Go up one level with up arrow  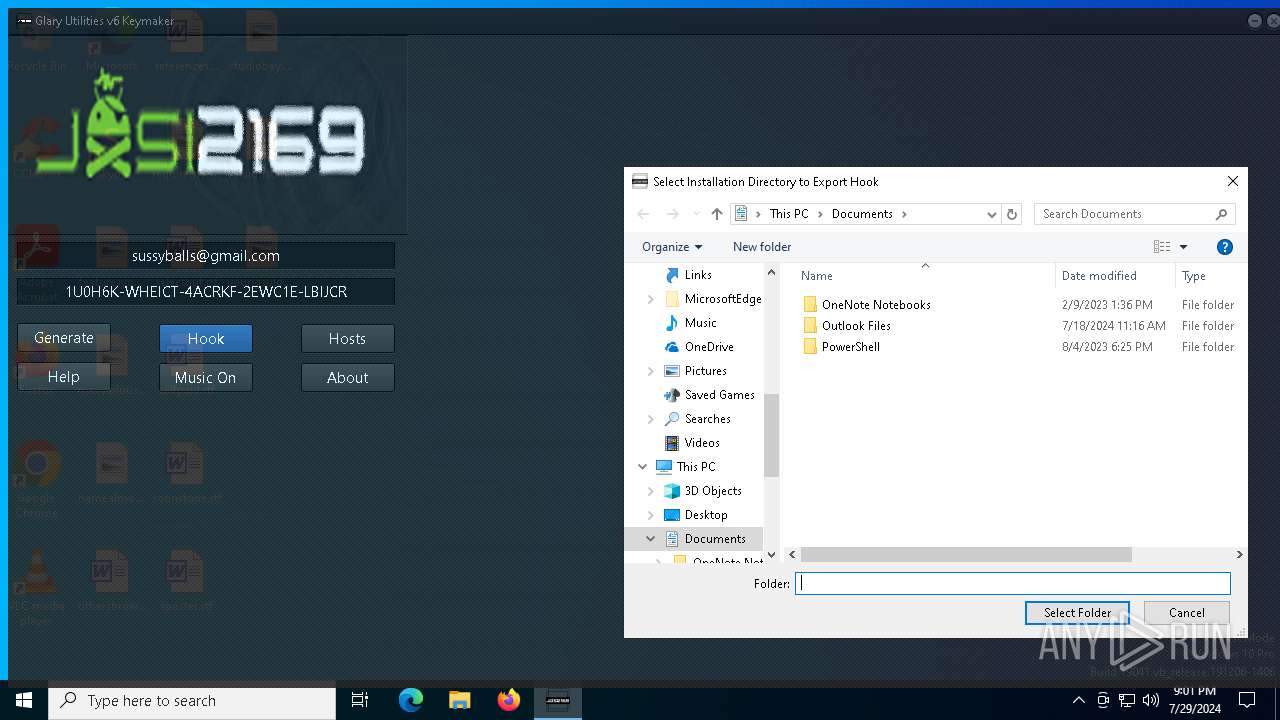pyautogui.click(x=717, y=214)
